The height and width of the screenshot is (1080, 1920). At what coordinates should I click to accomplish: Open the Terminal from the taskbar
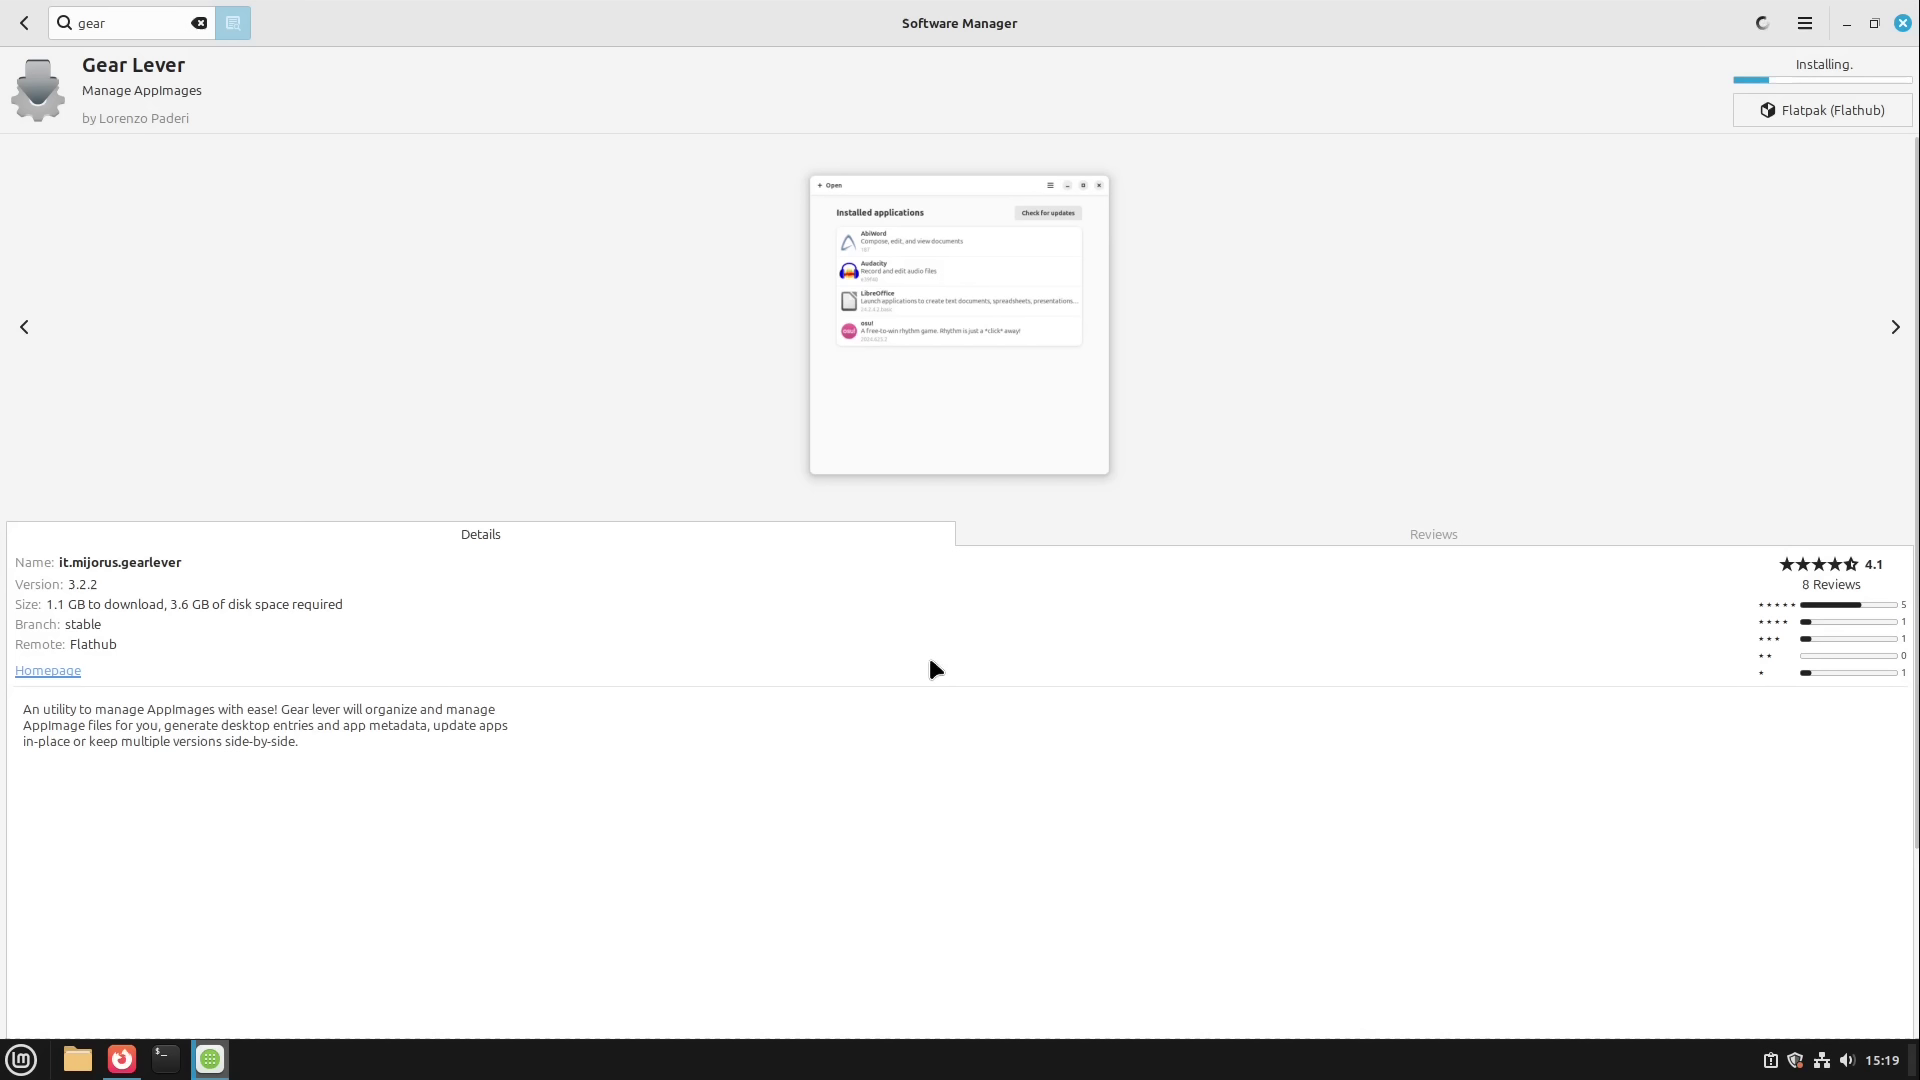coord(165,1059)
